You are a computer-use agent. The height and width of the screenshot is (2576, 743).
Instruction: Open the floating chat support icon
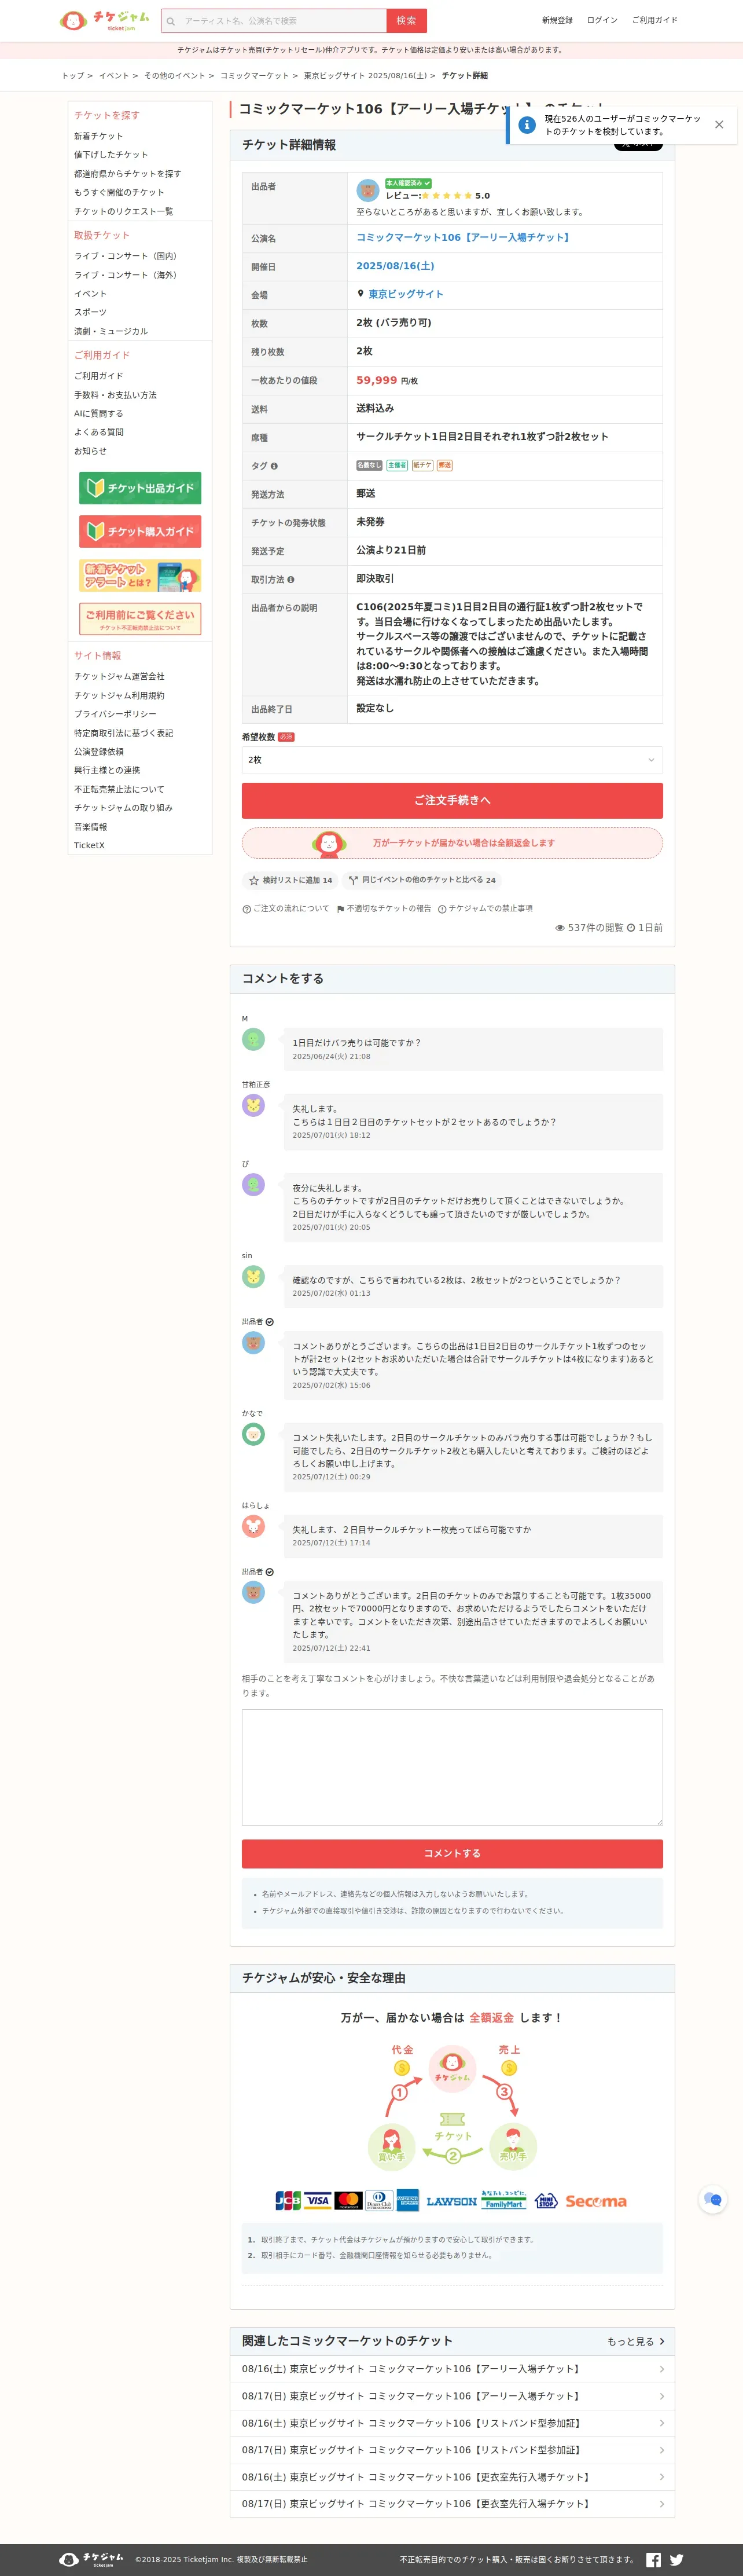click(x=713, y=2199)
